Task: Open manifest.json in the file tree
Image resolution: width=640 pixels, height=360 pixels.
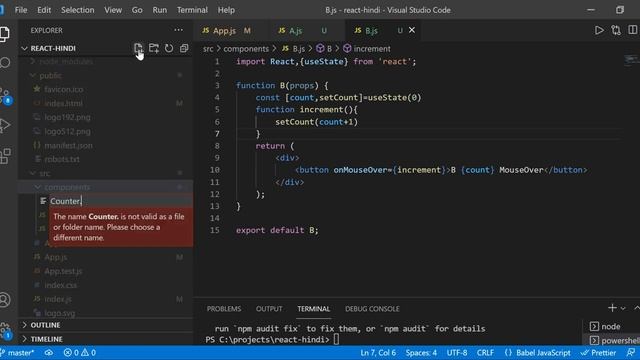Action: [68, 145]
